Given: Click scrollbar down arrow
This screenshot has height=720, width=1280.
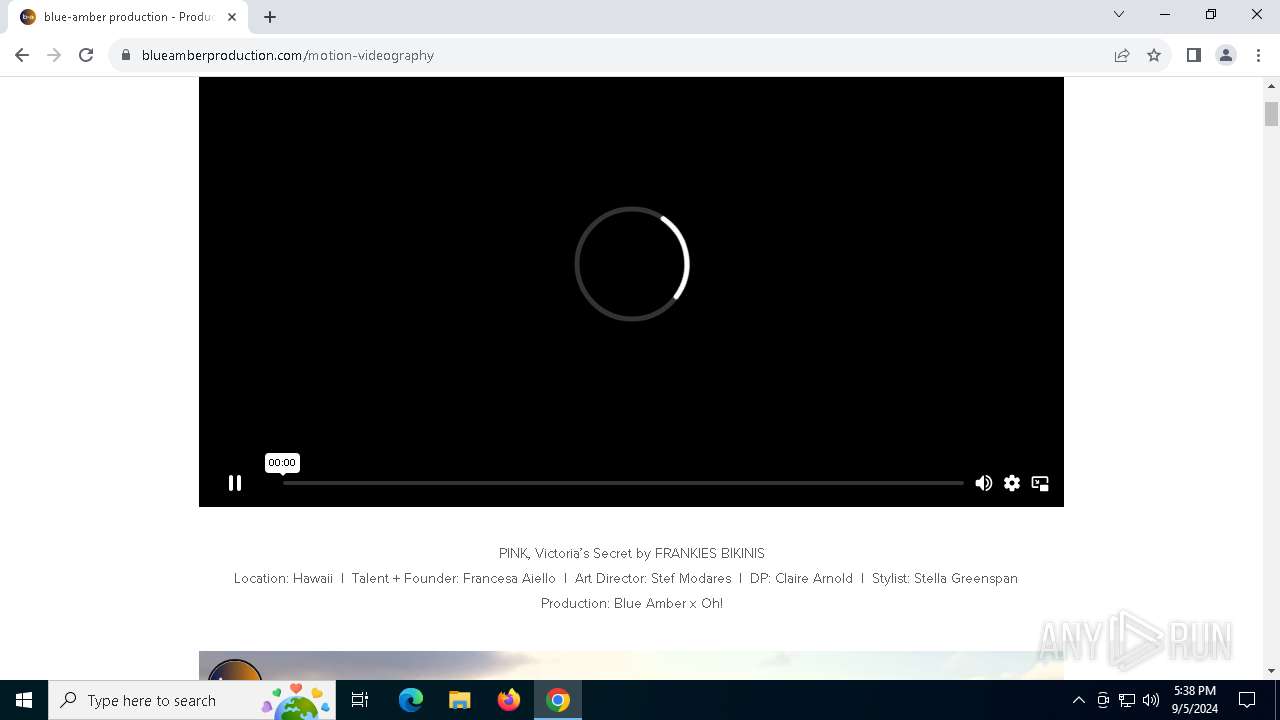Looking at the screenshot, I should tap(1271, 671).
